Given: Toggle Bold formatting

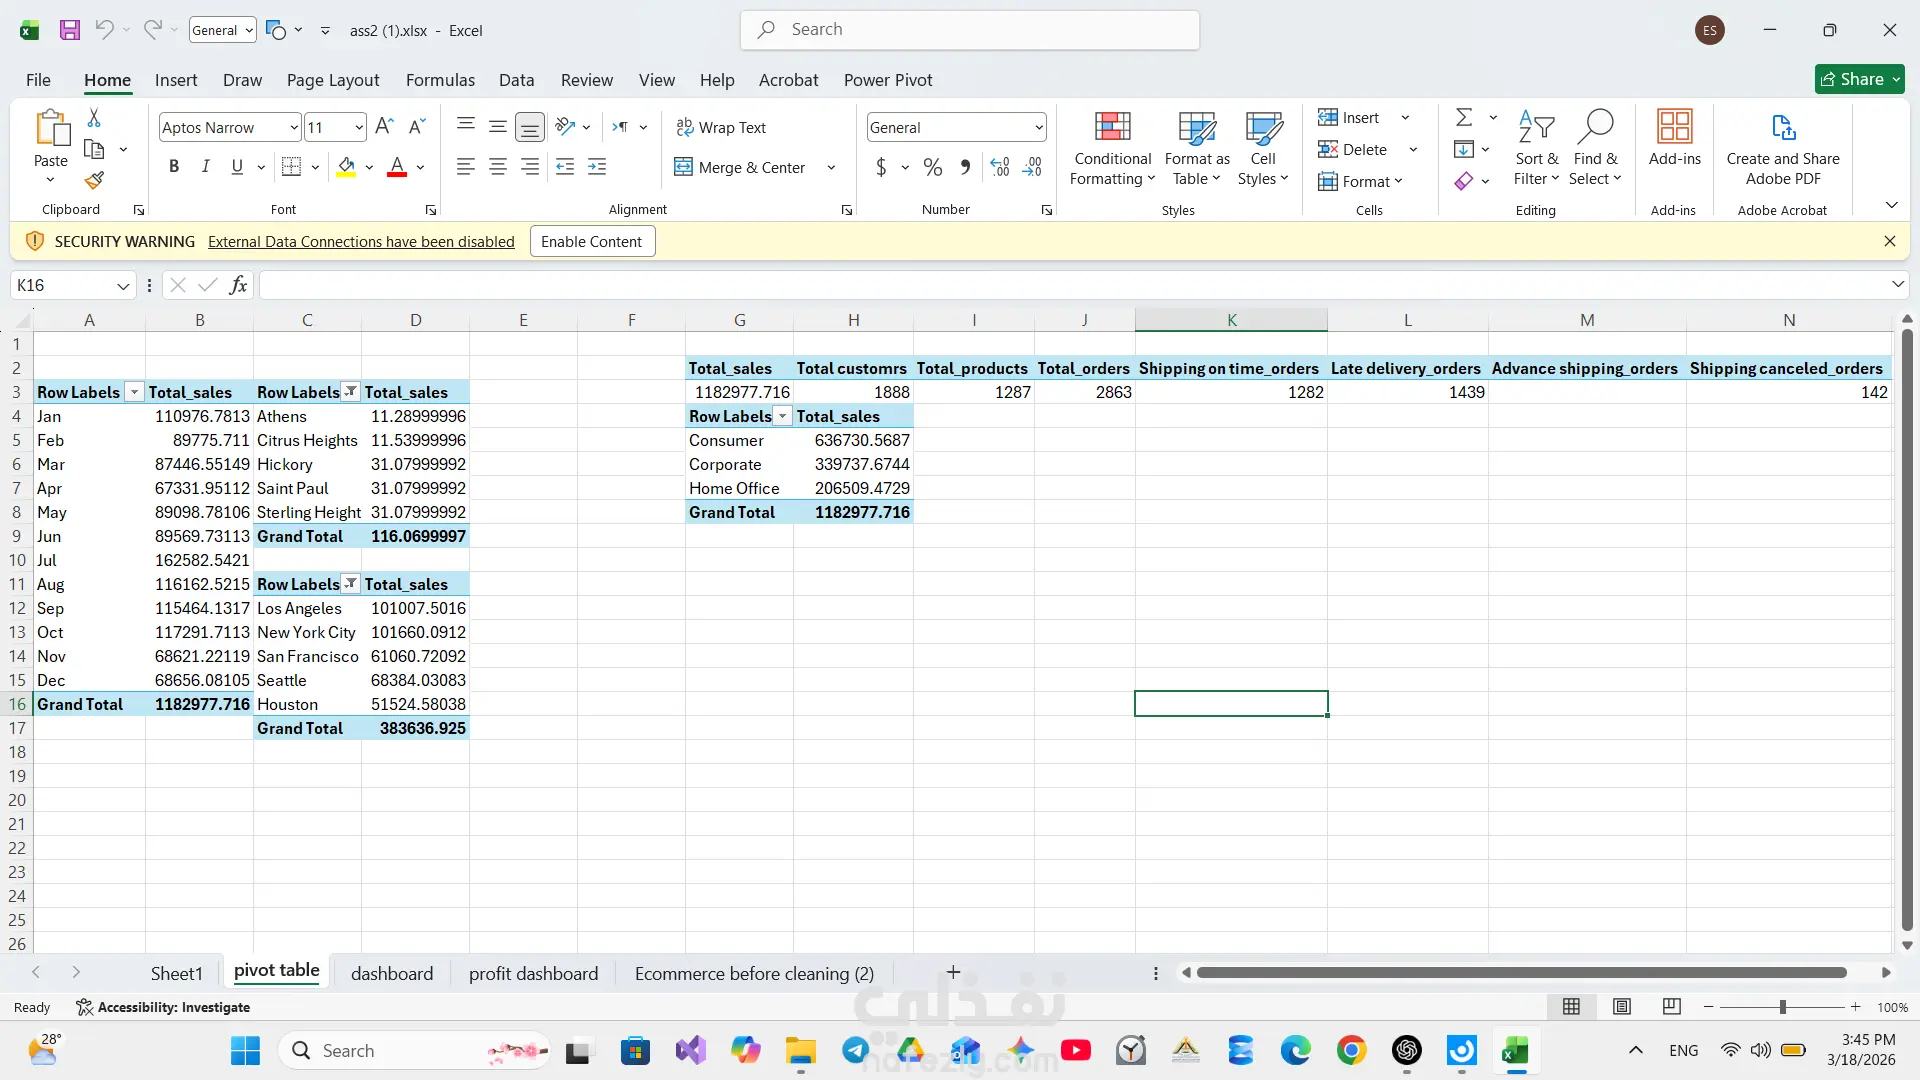Looking at the screenshot, I should 174,167.
